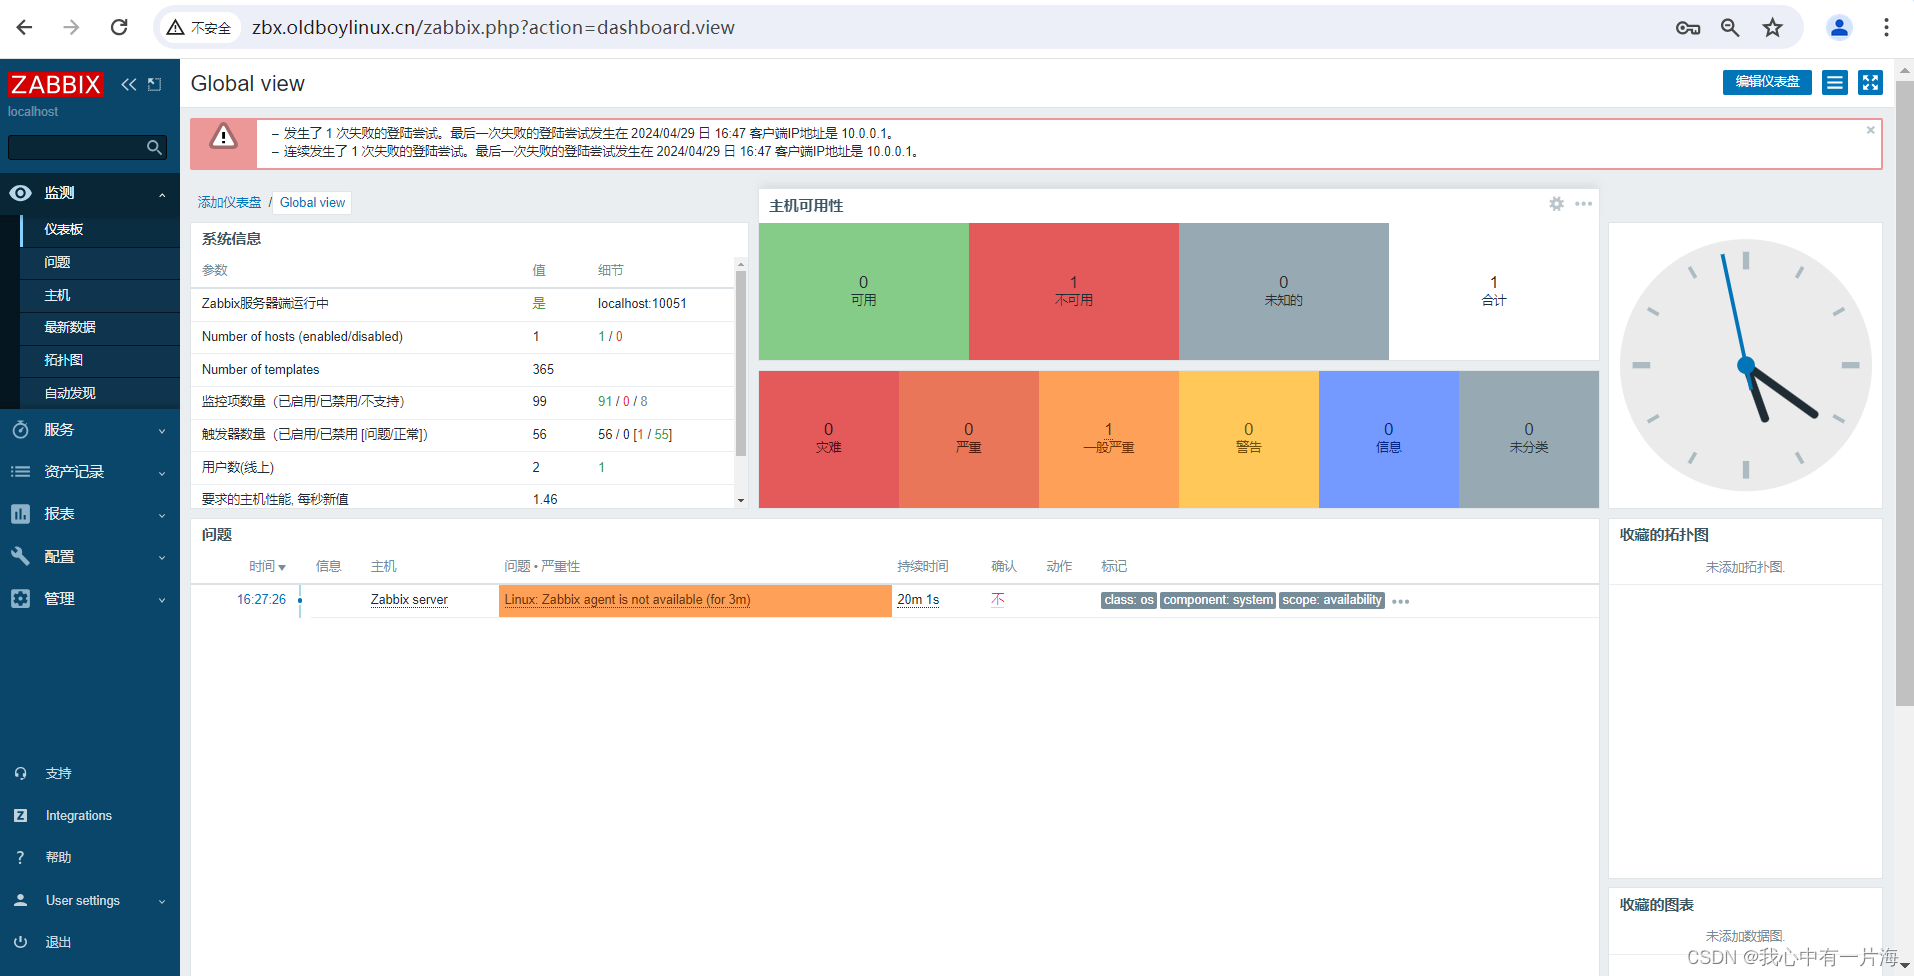1914x976 pixels.
Task: Click the 服务 clock icon
Action: pyautogui.click(x=20, y=430)
